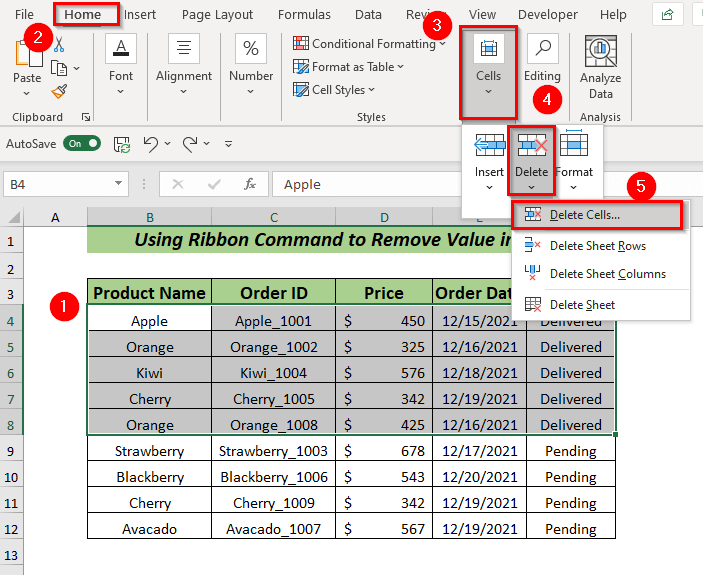The width and height of the screenshot is (703, 575).
Task: Click the Analyze Data icon
Action: click(x=601, y=52)
